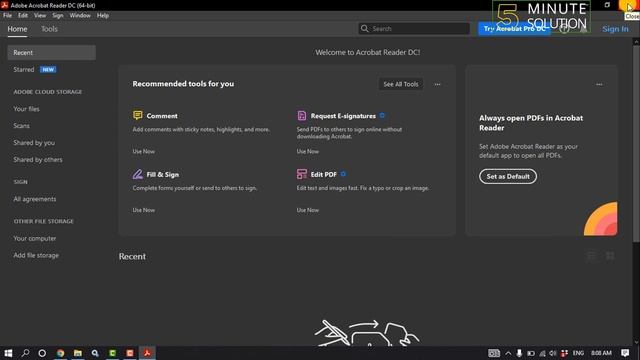Click the microphone icon in the system tray
Image resolution: width=640 pixels, height=360 pixels.
tap(519, 353)
